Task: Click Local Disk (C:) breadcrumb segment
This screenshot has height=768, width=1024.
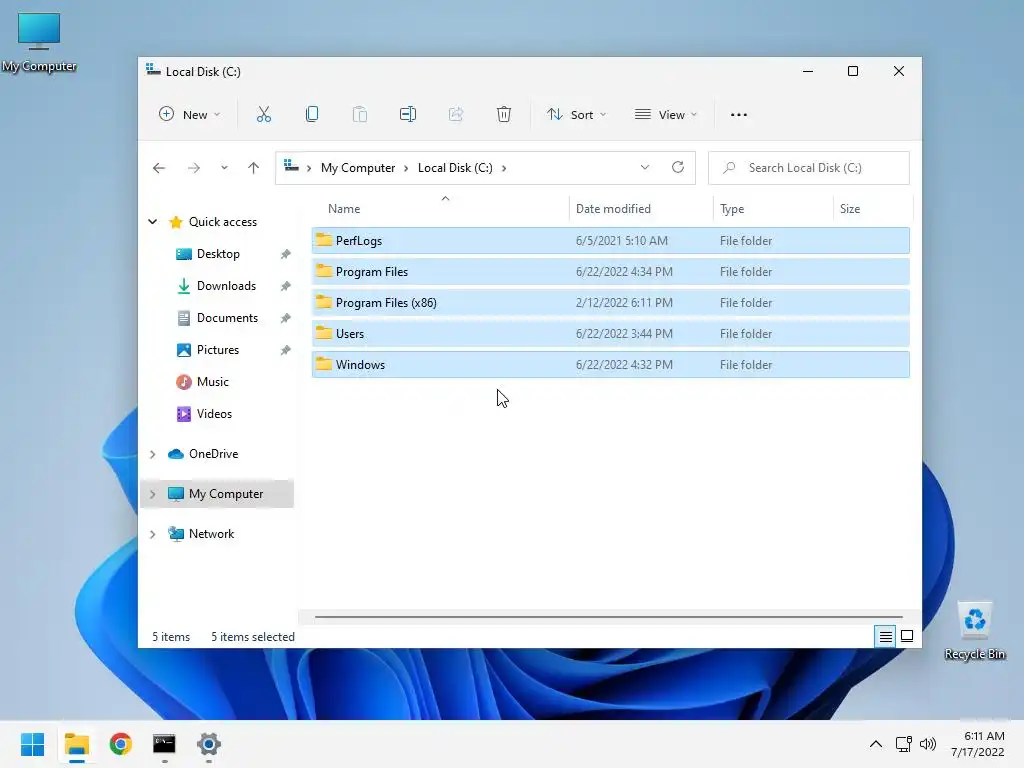Action: click(x=455, y=168)
